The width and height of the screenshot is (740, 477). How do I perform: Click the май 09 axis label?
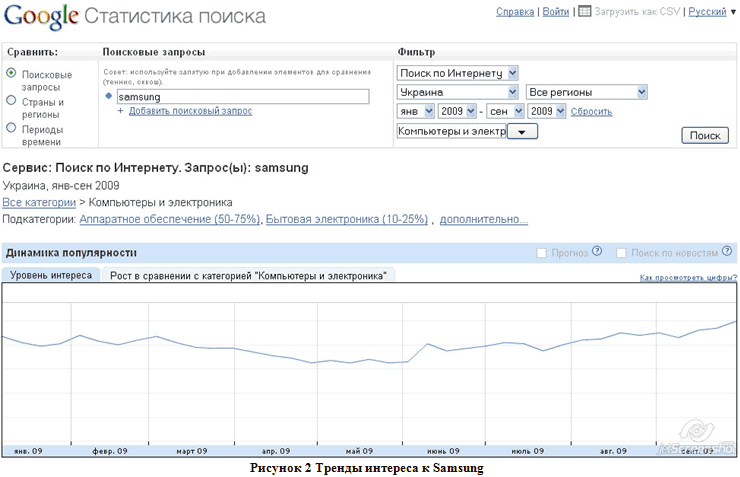359,451
